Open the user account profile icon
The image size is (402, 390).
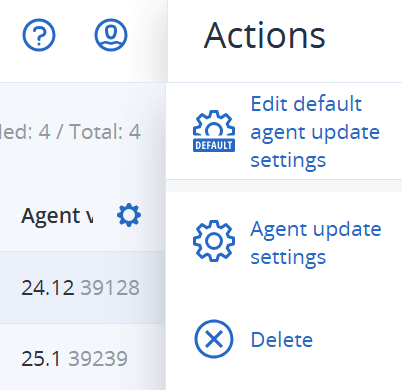111,35
